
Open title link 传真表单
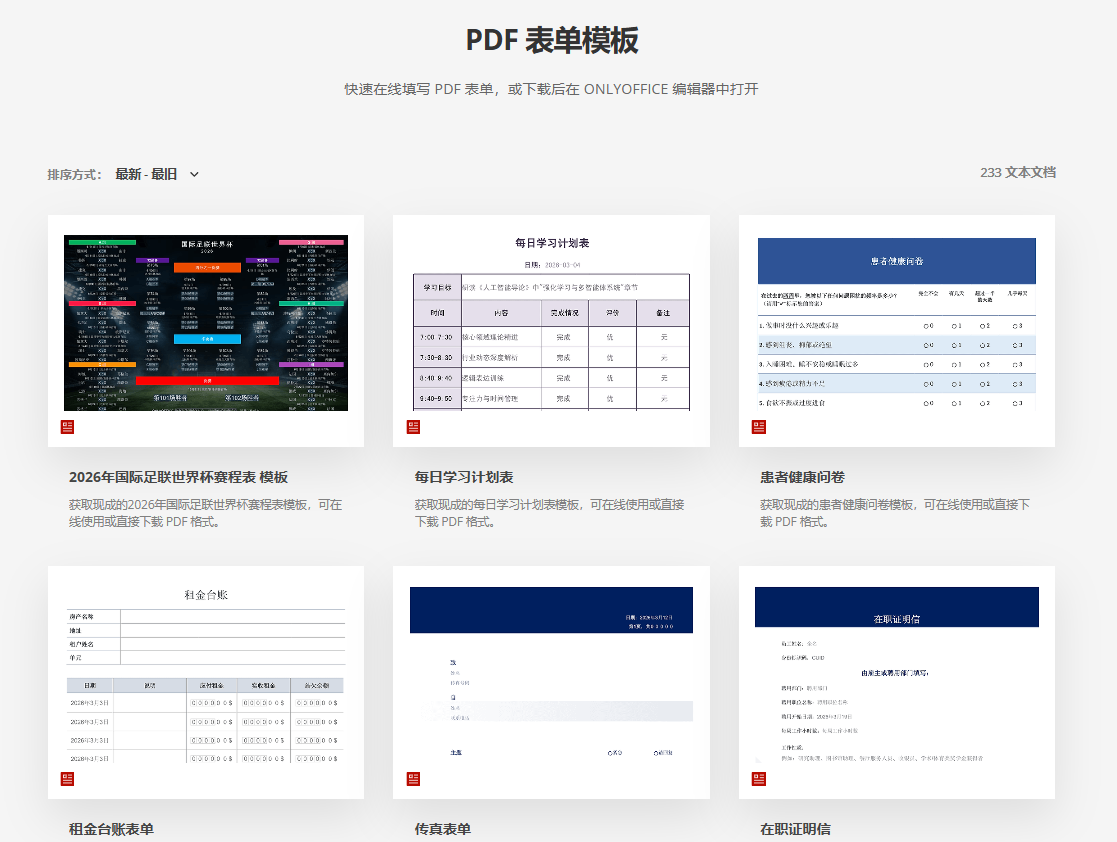(x=442, y=829)
